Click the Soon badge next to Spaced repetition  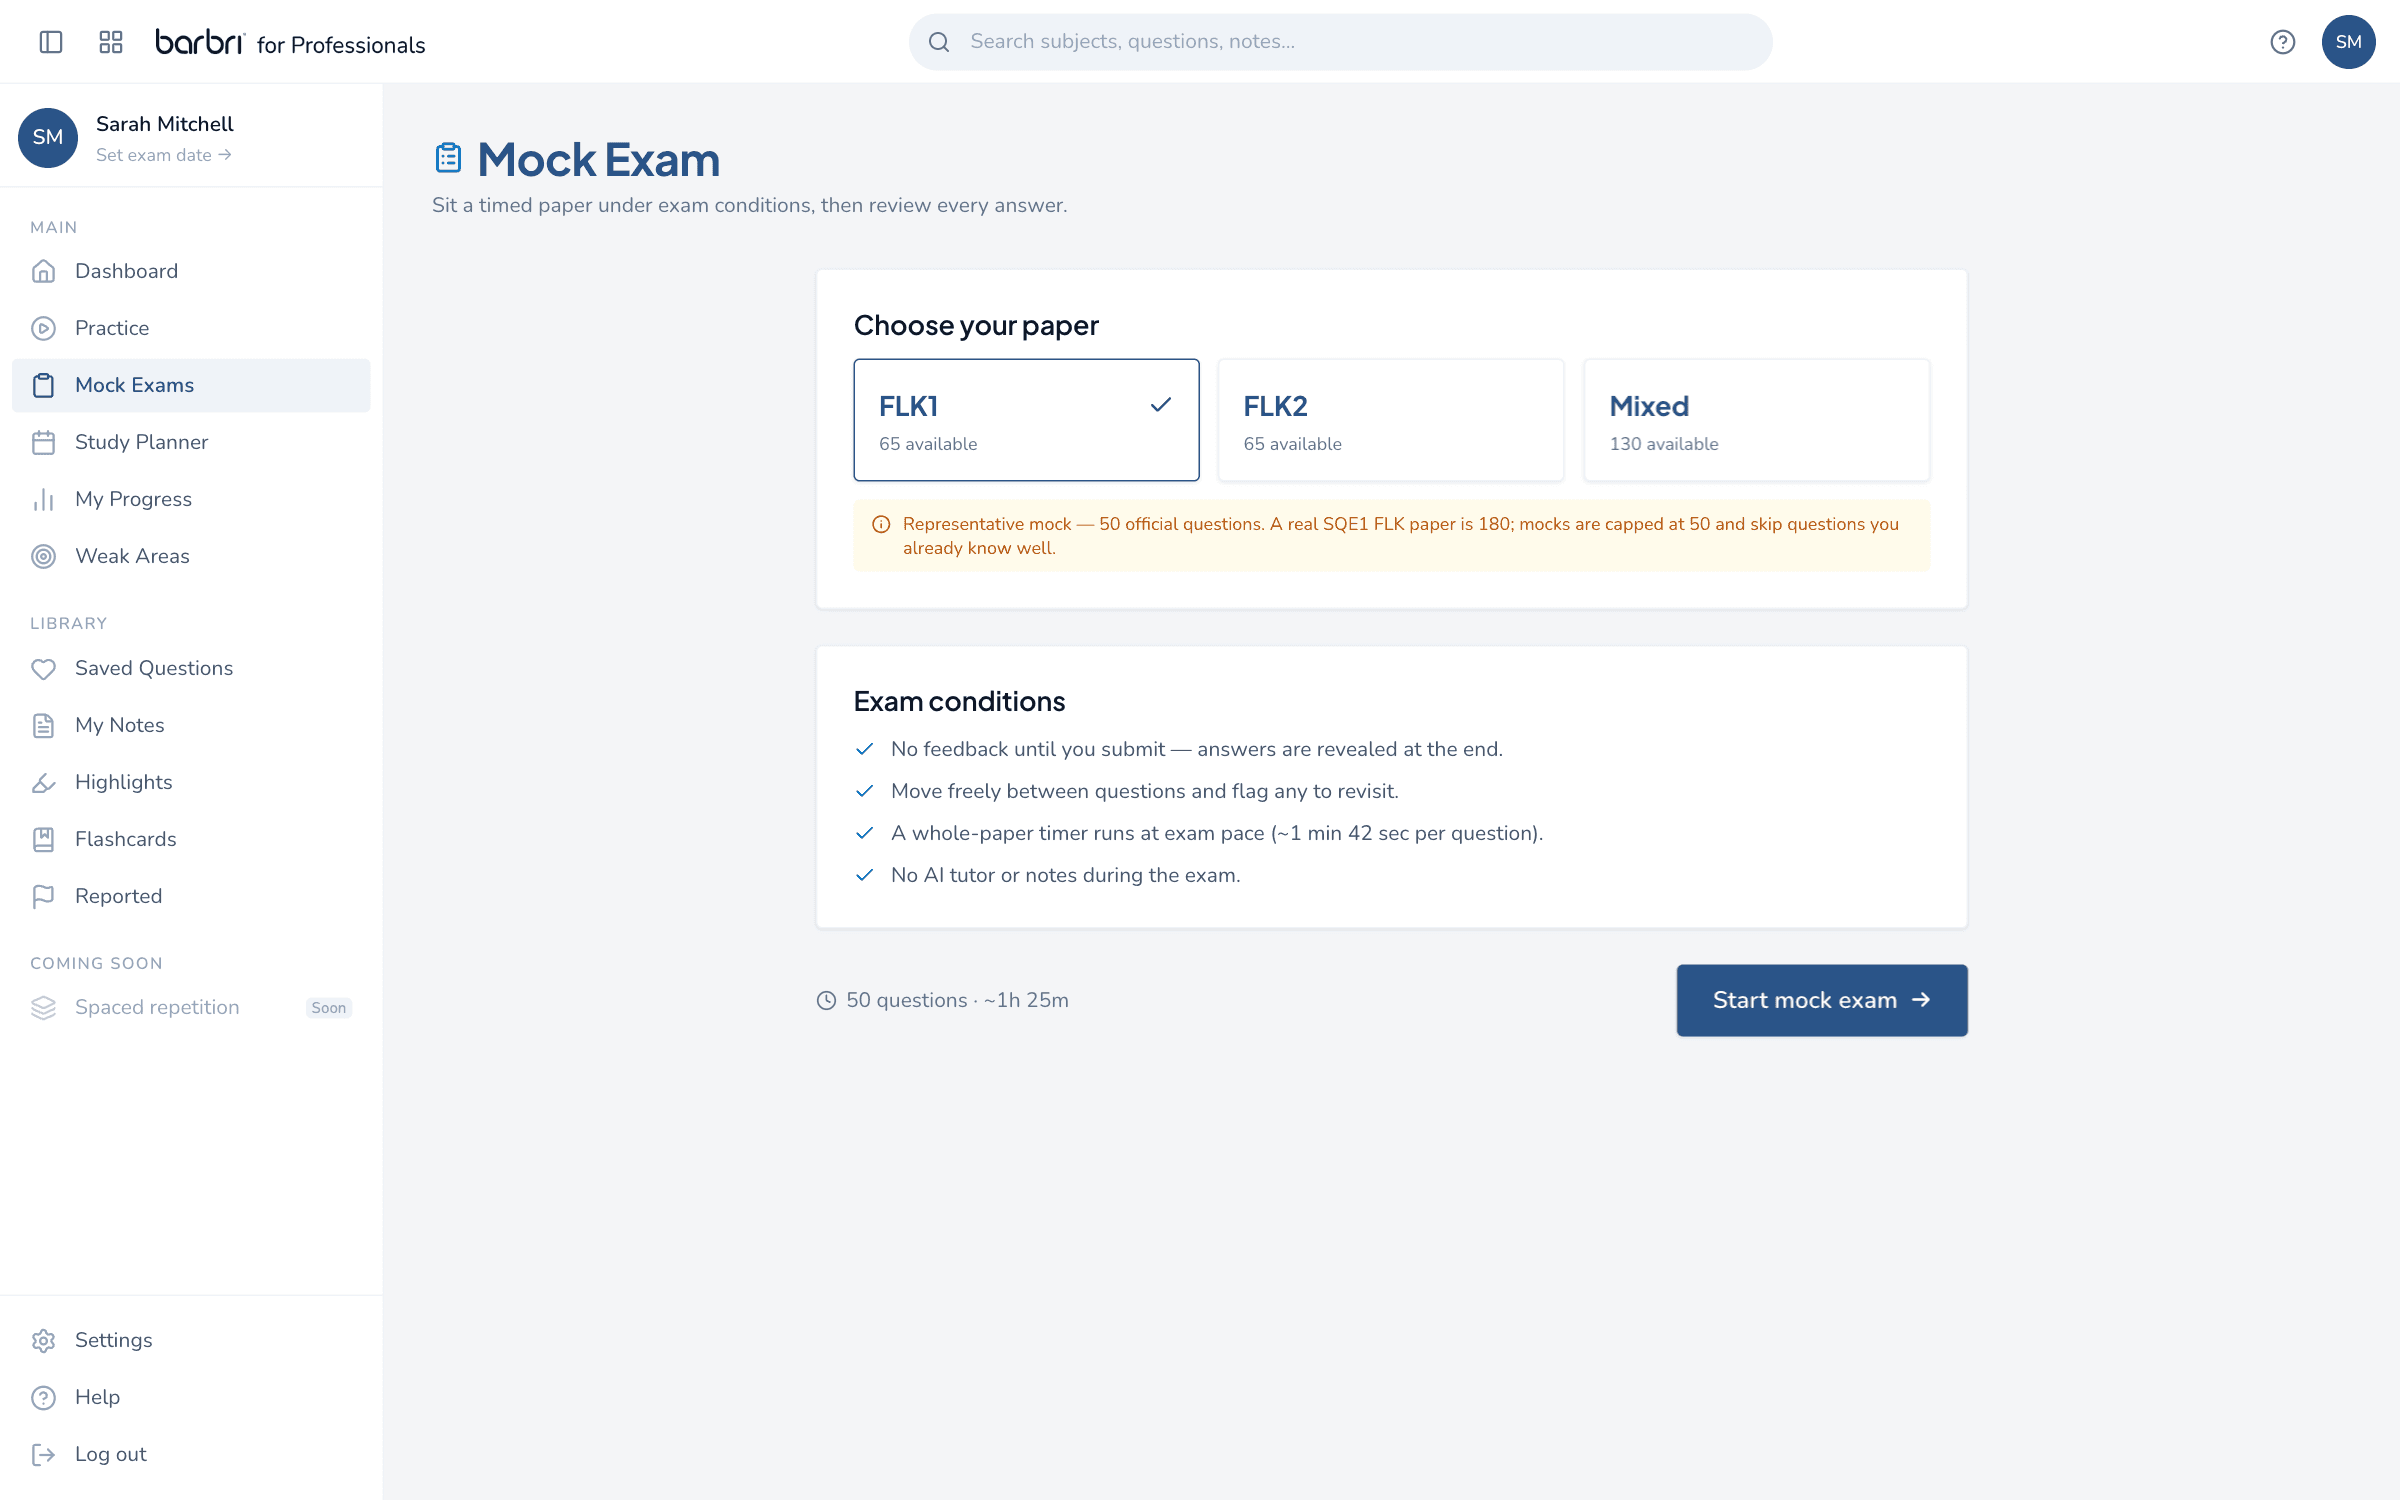point(328,1008)
